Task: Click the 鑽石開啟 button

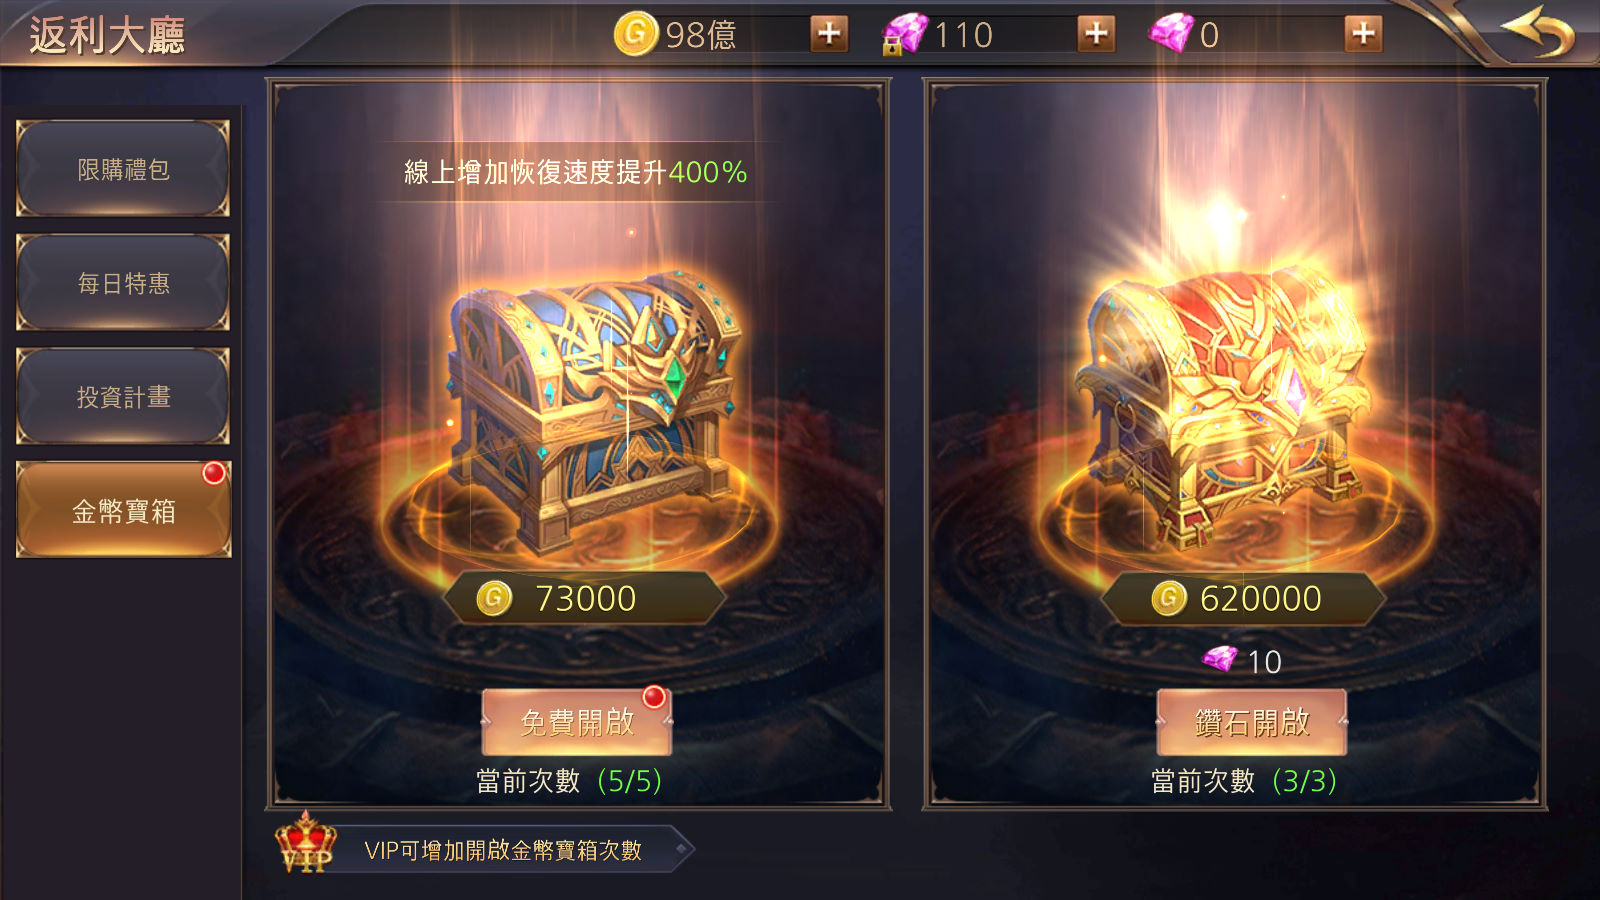Action: coord(1252,722)
